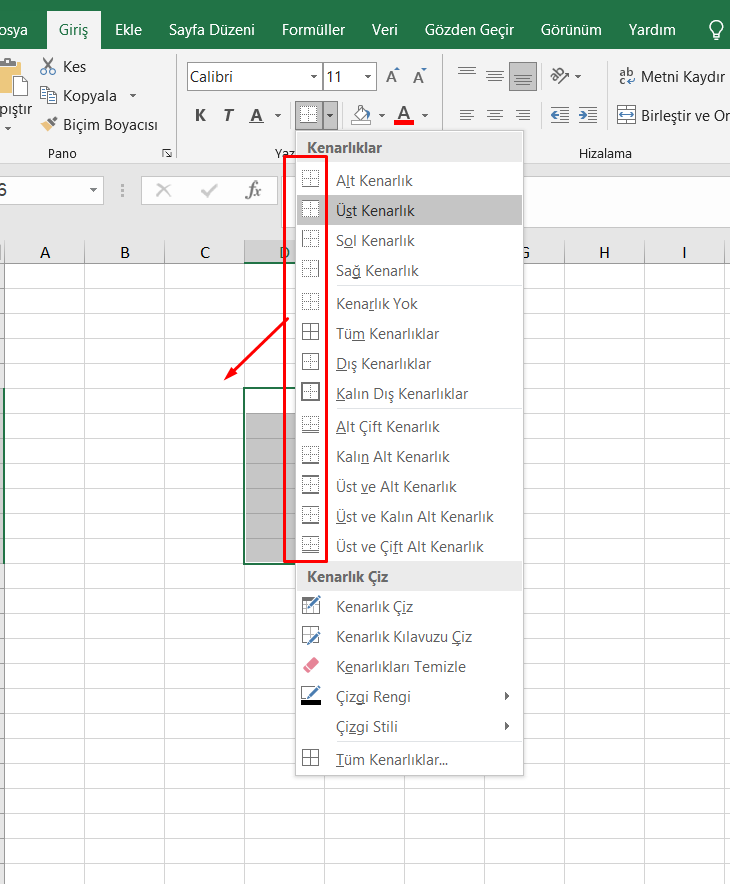
Task: Choose Sağ Kenarlık from borders menu
Action: (x=409, y=270)
